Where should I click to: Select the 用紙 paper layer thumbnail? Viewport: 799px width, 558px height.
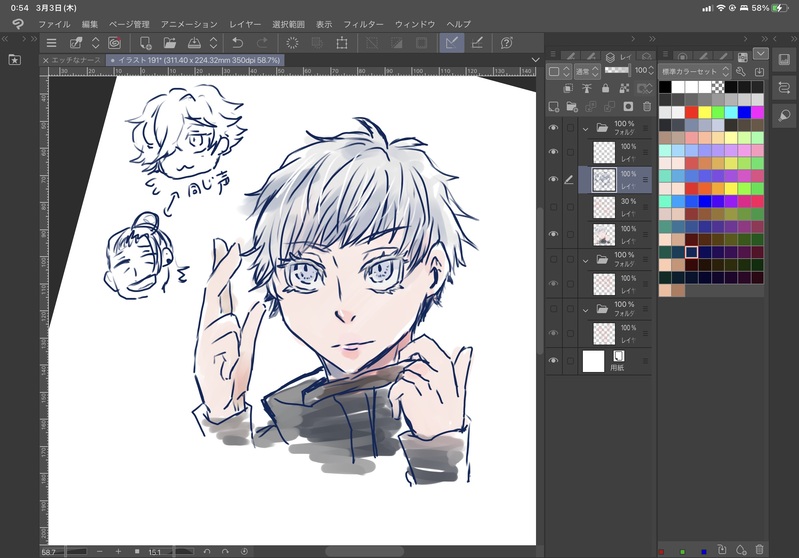point(593,361)
